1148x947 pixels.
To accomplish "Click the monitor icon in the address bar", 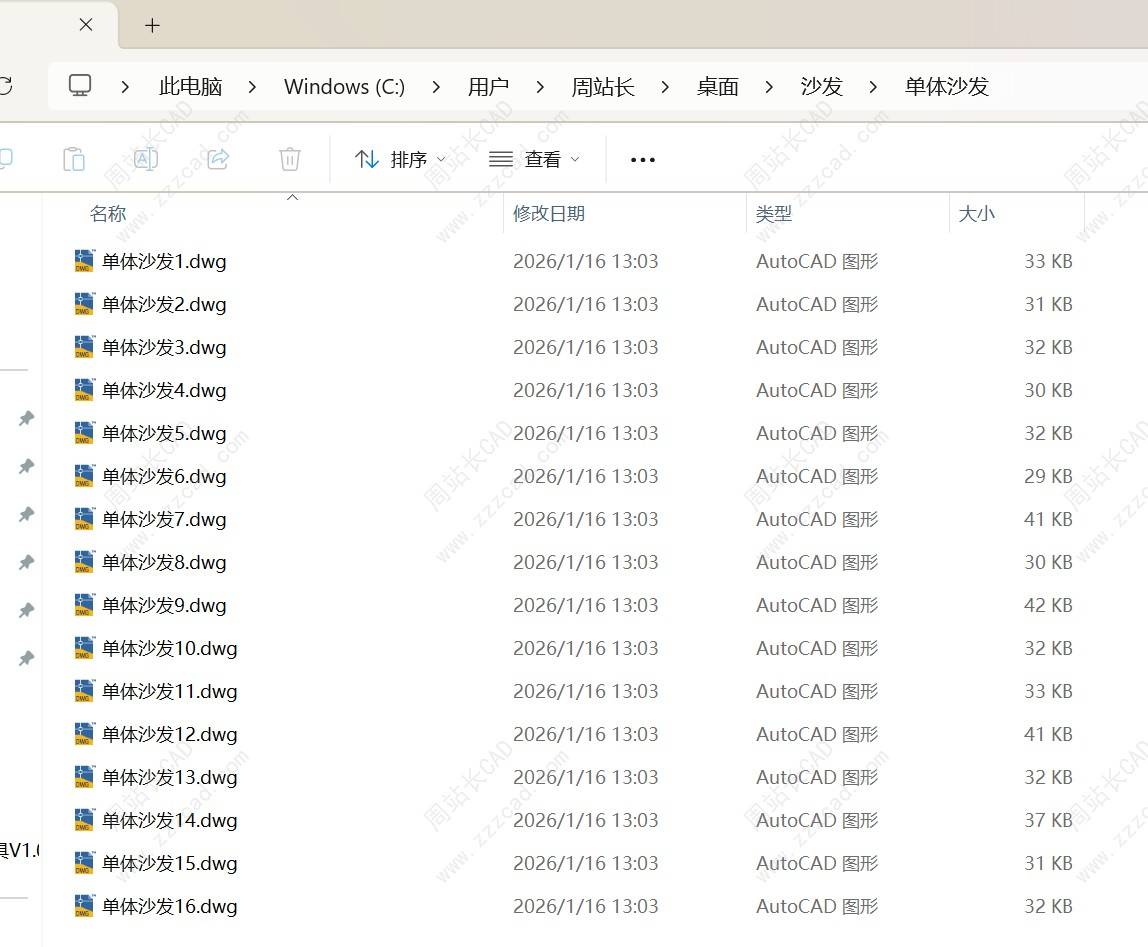I will [80, 86].
